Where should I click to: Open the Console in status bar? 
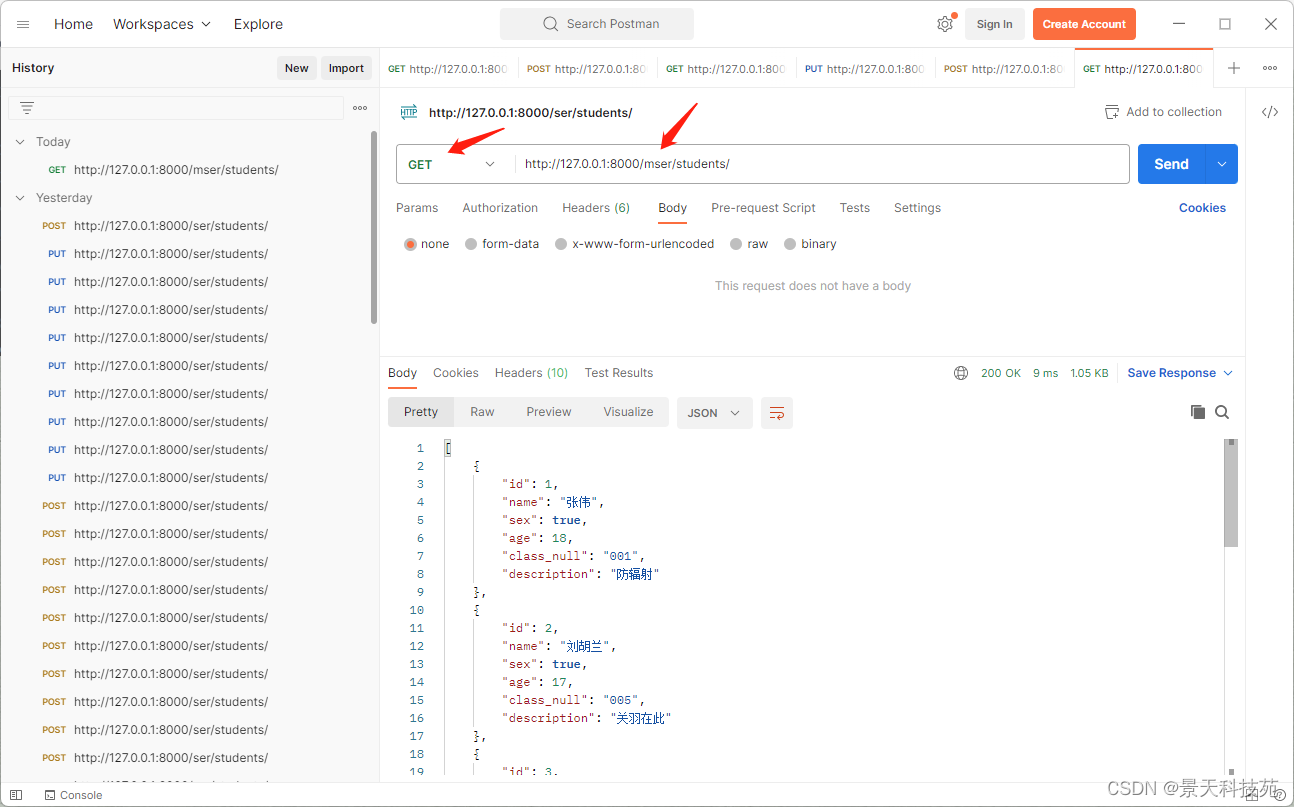pos(73,795)
